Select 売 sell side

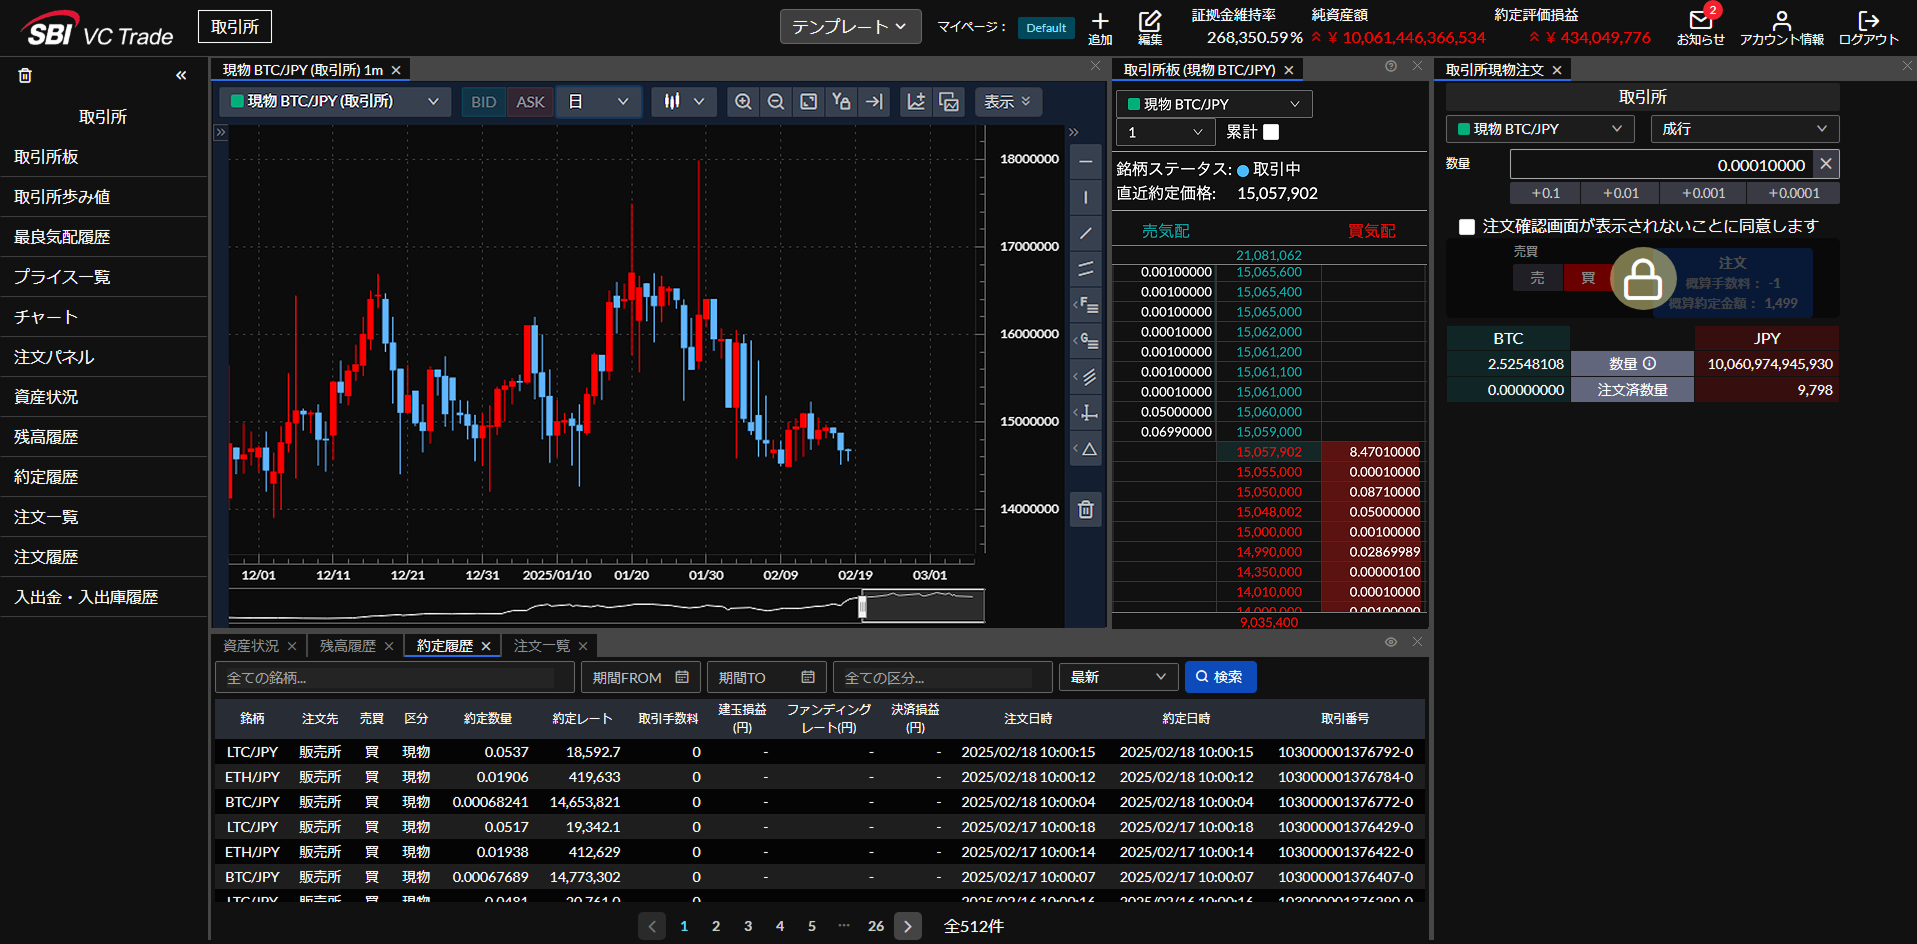pyautogui.click(x=1537, y=278)
